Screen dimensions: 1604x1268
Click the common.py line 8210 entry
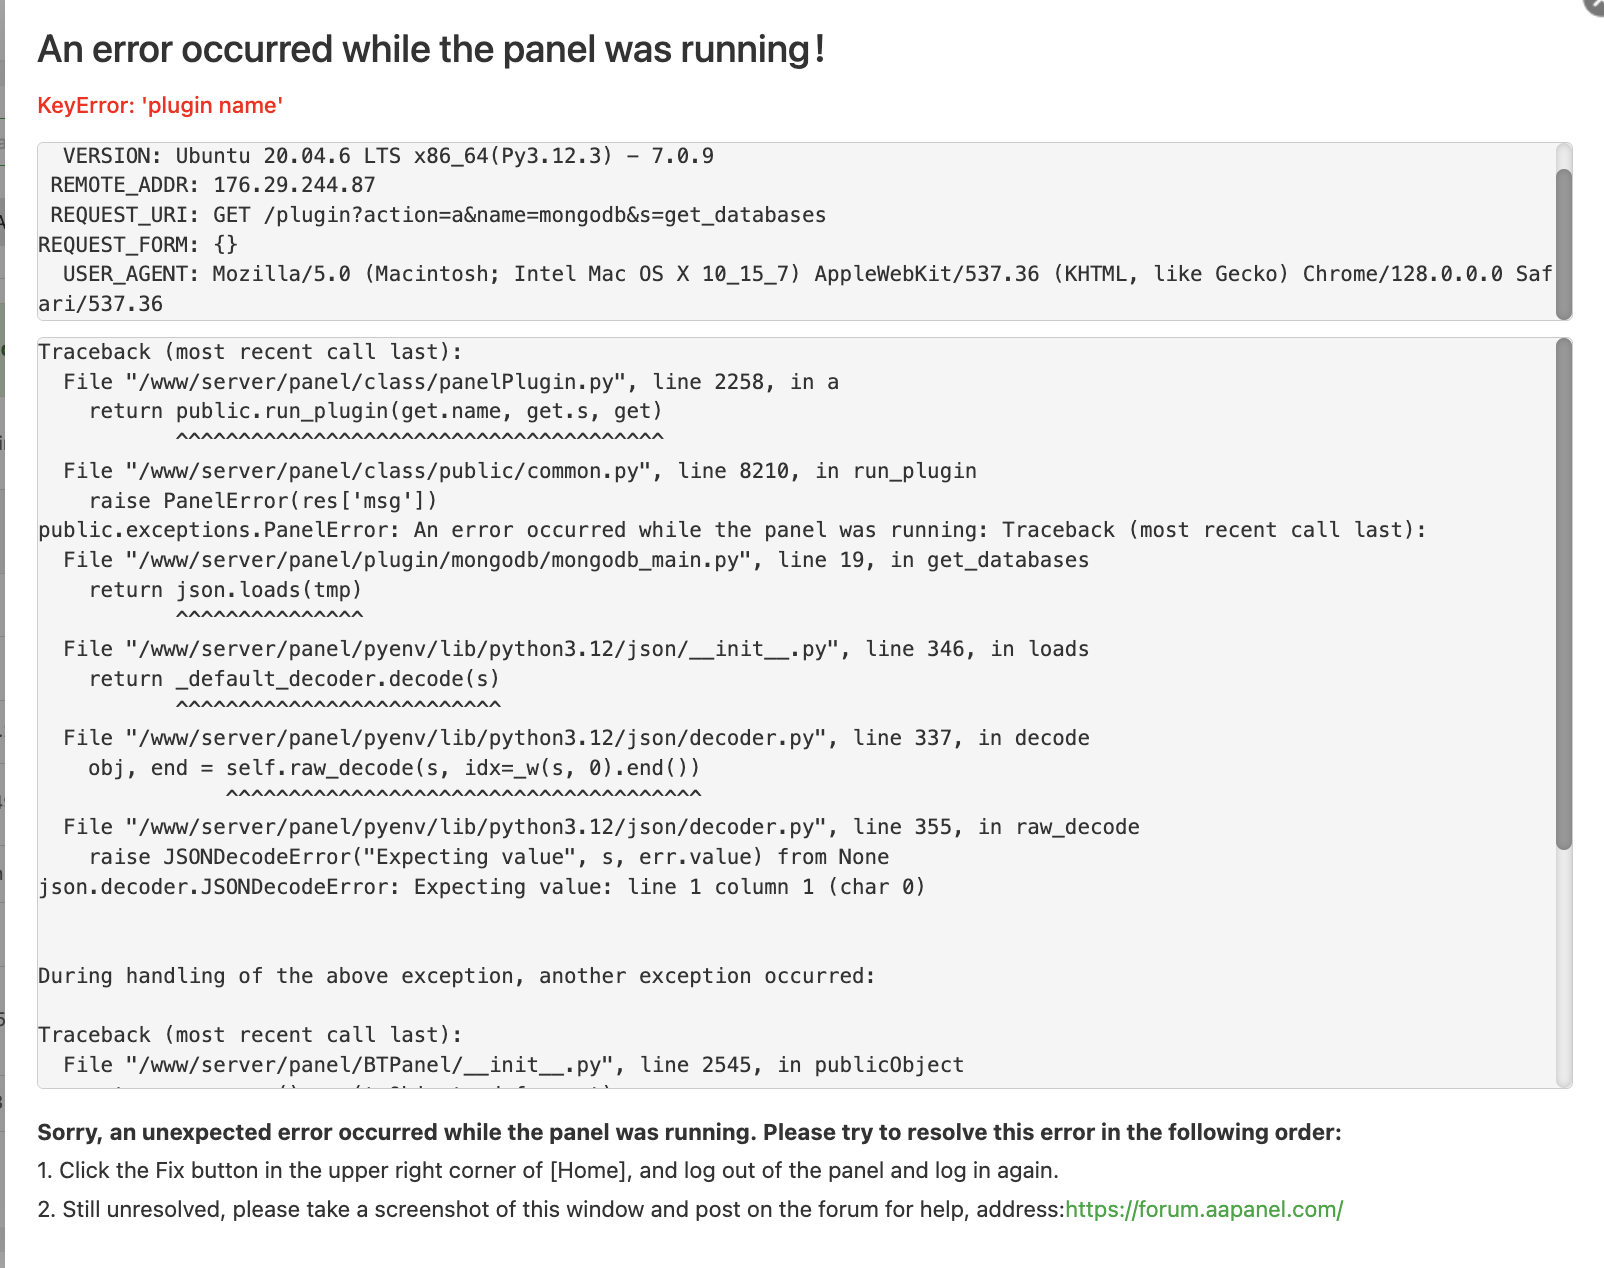(x=520, y=471)
